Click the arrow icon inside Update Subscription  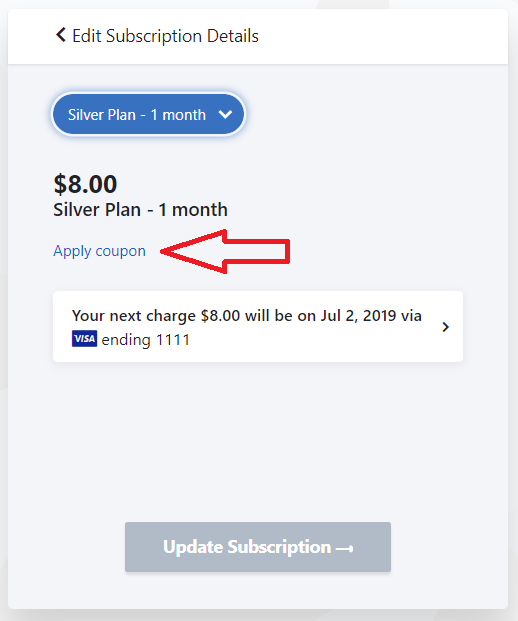coord(344,549)
